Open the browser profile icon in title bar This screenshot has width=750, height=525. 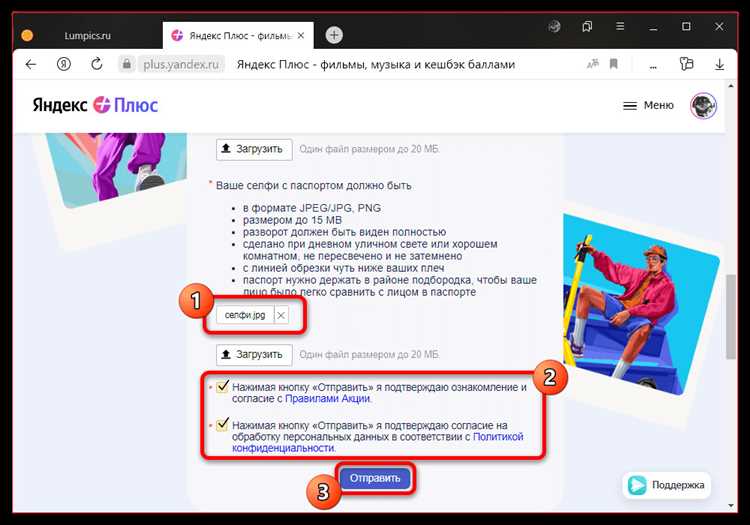pyautogui.click(x=554, y=26)
